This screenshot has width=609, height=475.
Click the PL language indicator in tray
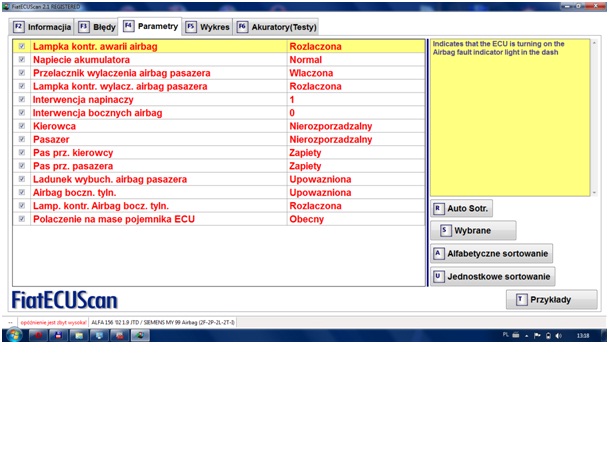tap(505, 335)
